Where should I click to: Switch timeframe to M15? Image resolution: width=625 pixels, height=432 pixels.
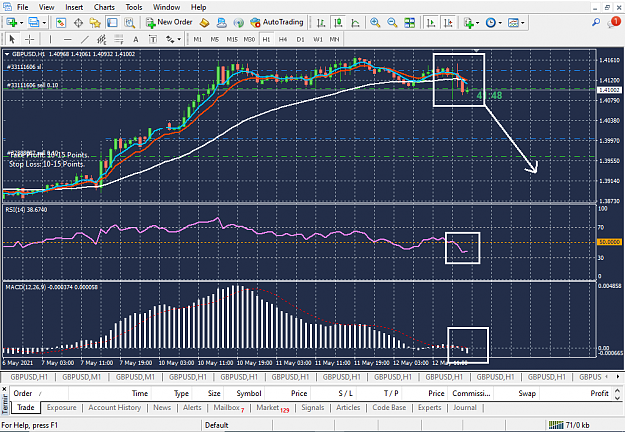click(232, 39)
